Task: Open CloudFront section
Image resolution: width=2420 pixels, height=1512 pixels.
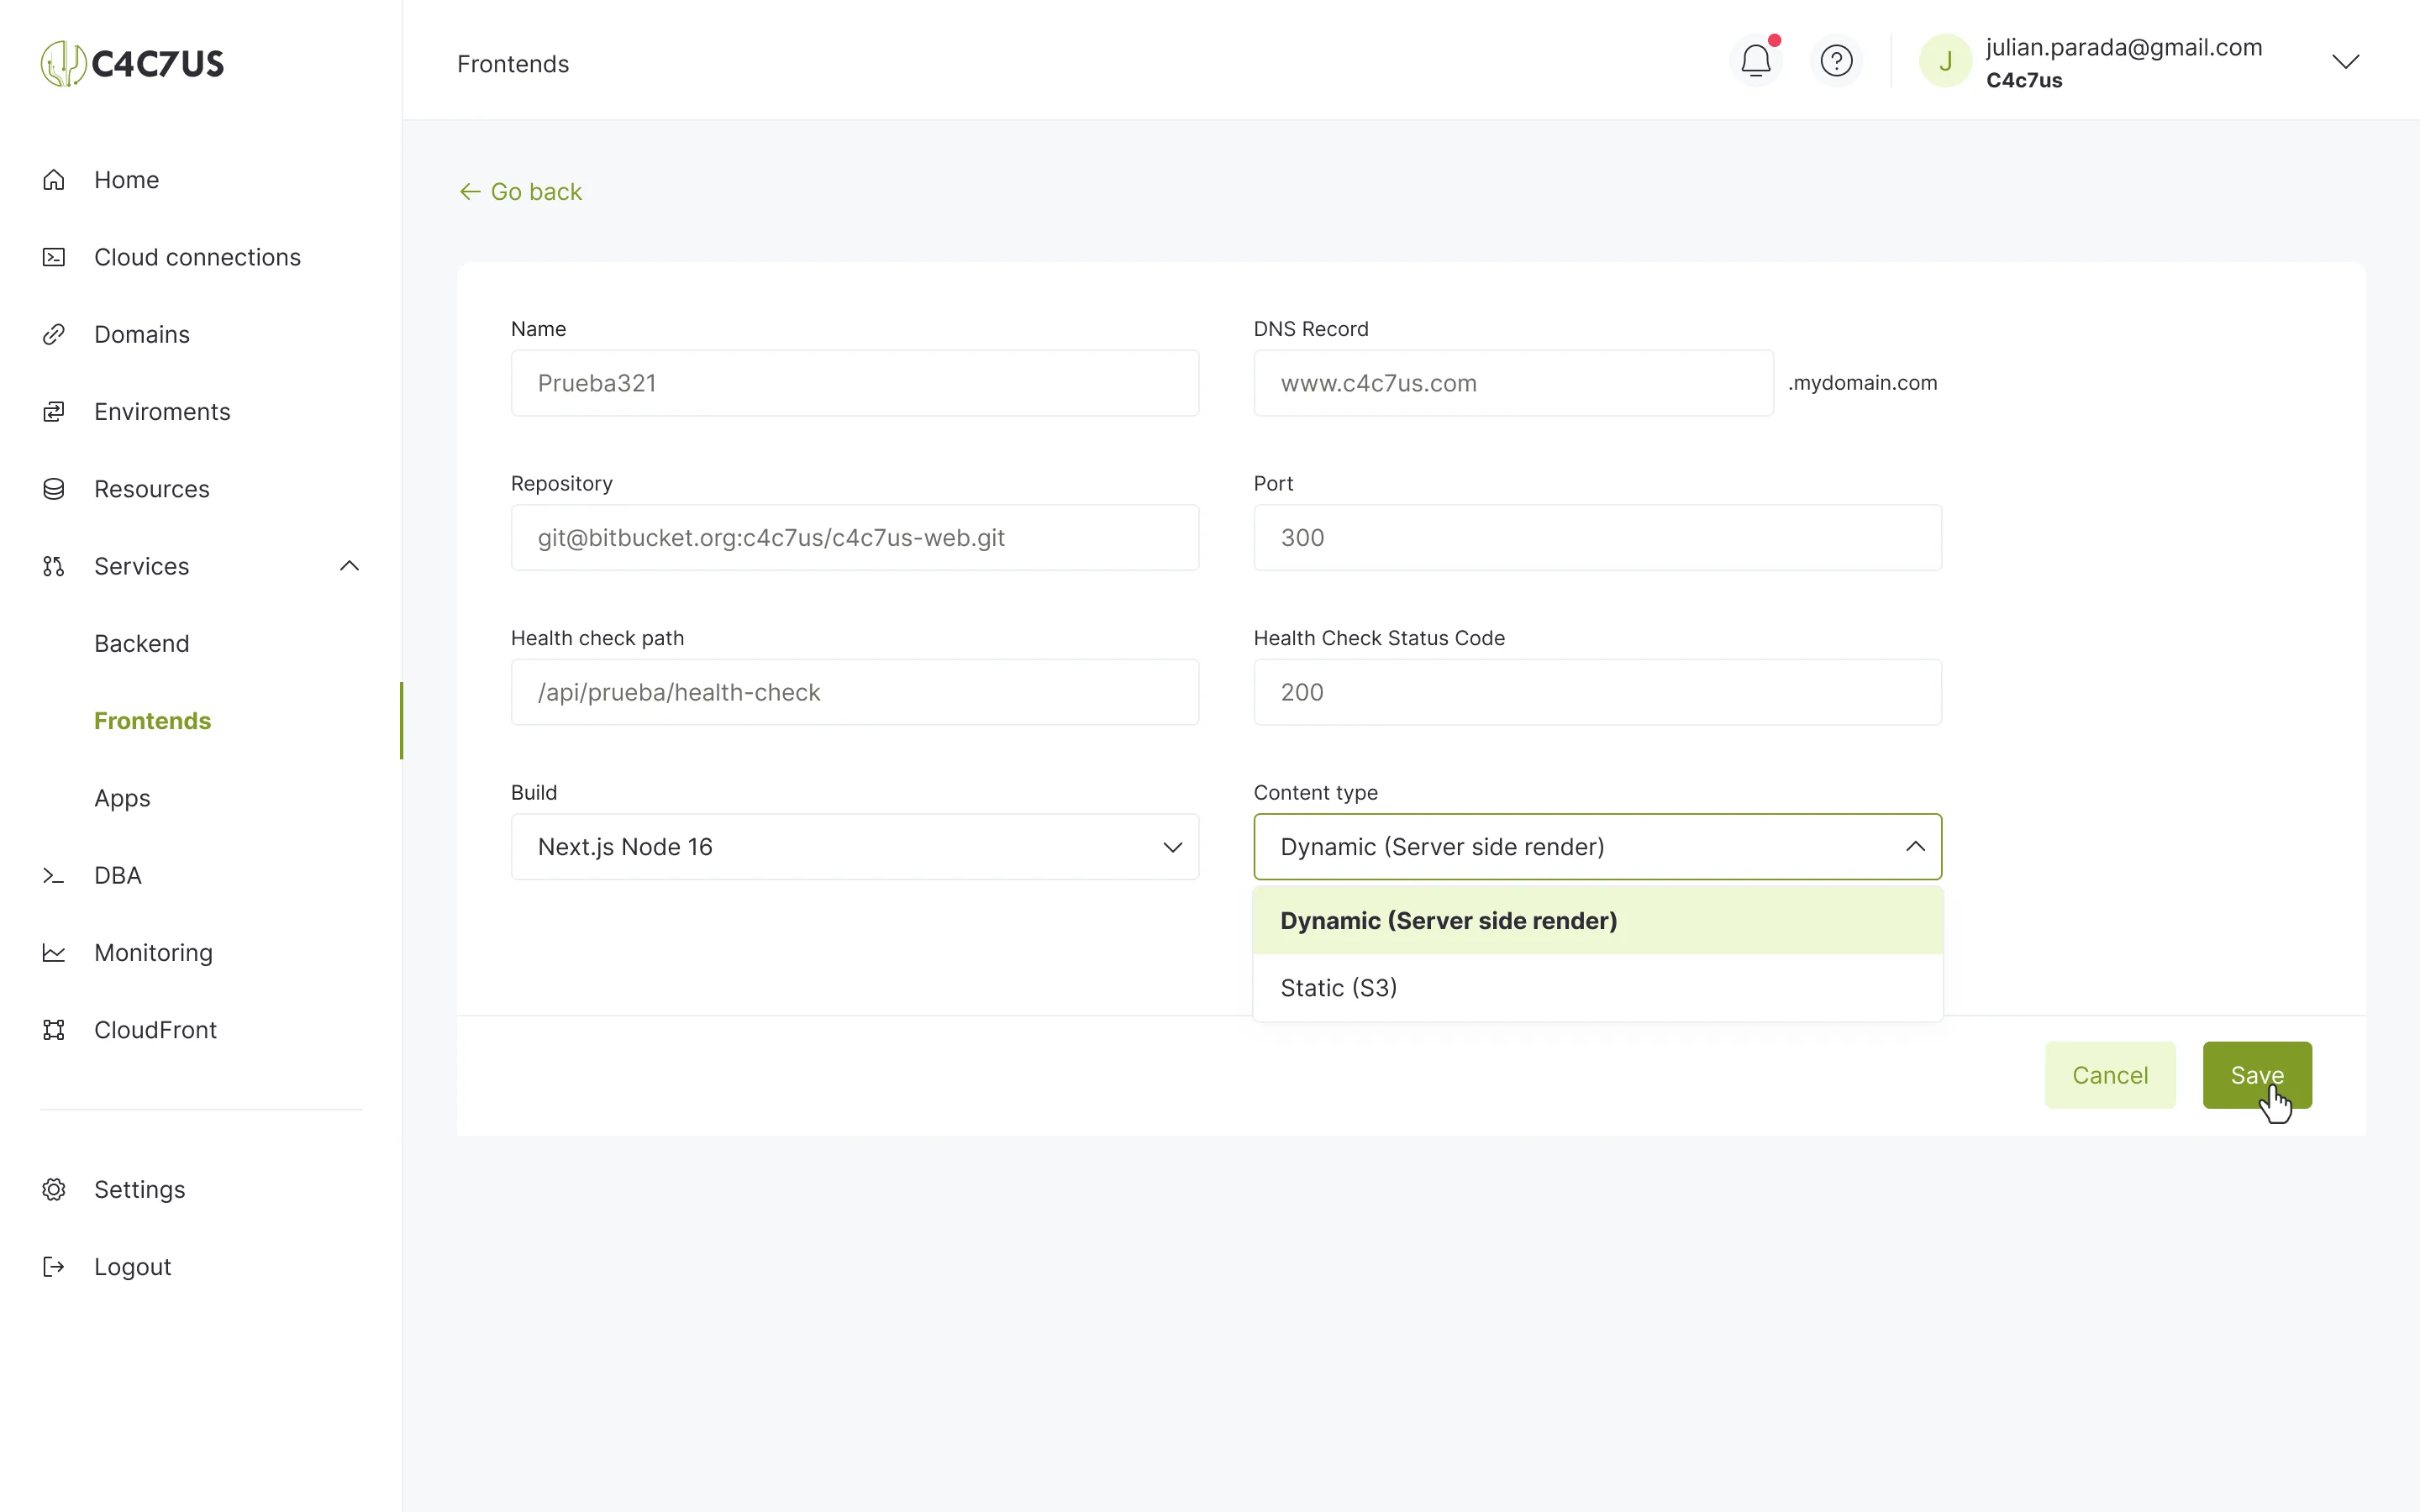Action: [x=155, y=1030]
